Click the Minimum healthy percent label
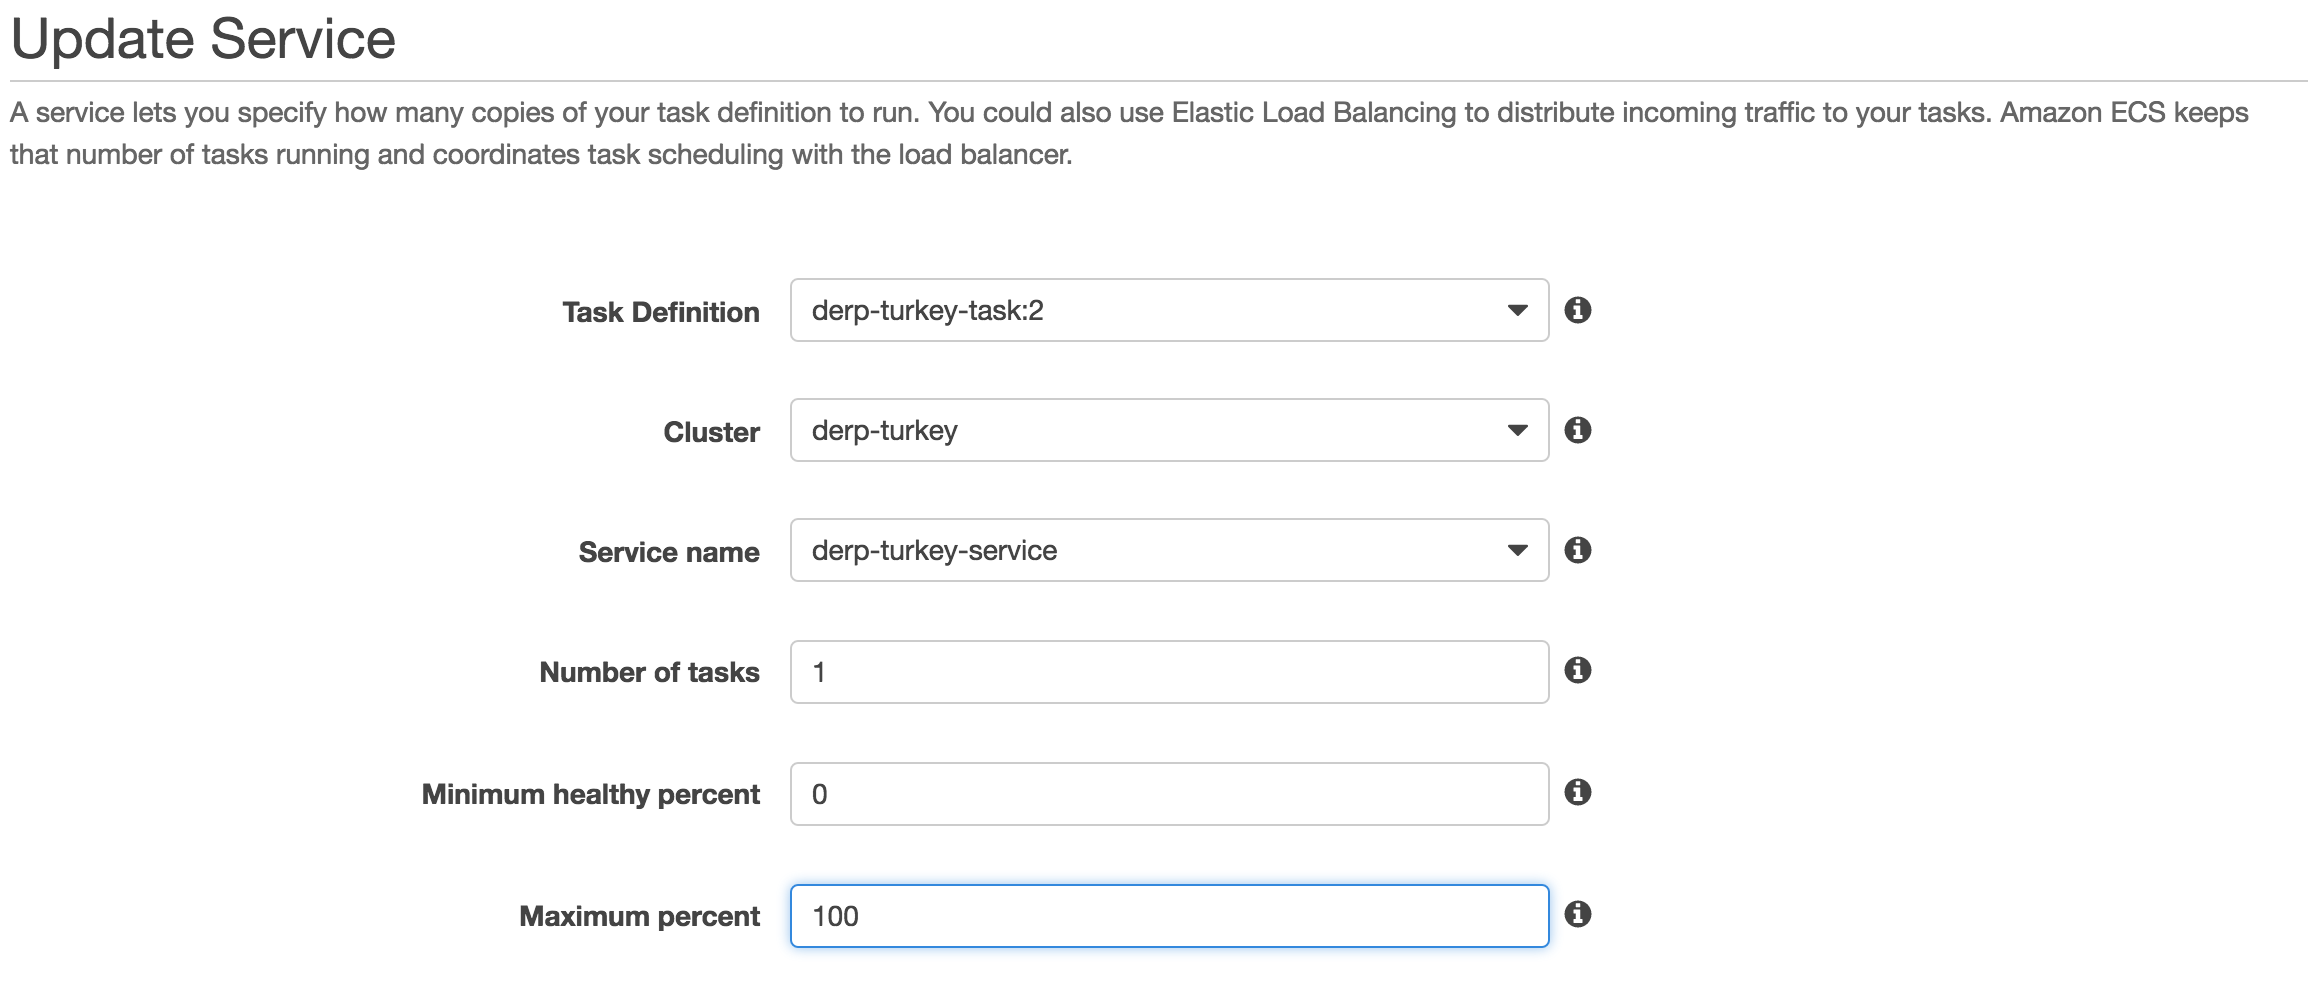Screen dimensions: 2308x982 590,794
